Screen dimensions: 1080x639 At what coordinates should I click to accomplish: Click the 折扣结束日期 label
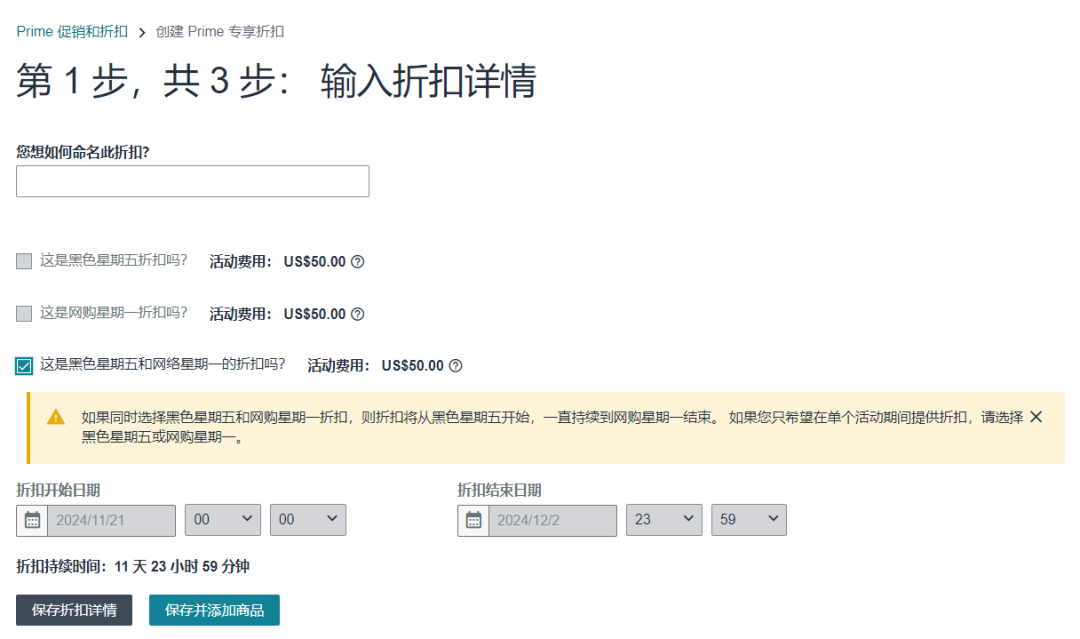[x=499, y=490]
